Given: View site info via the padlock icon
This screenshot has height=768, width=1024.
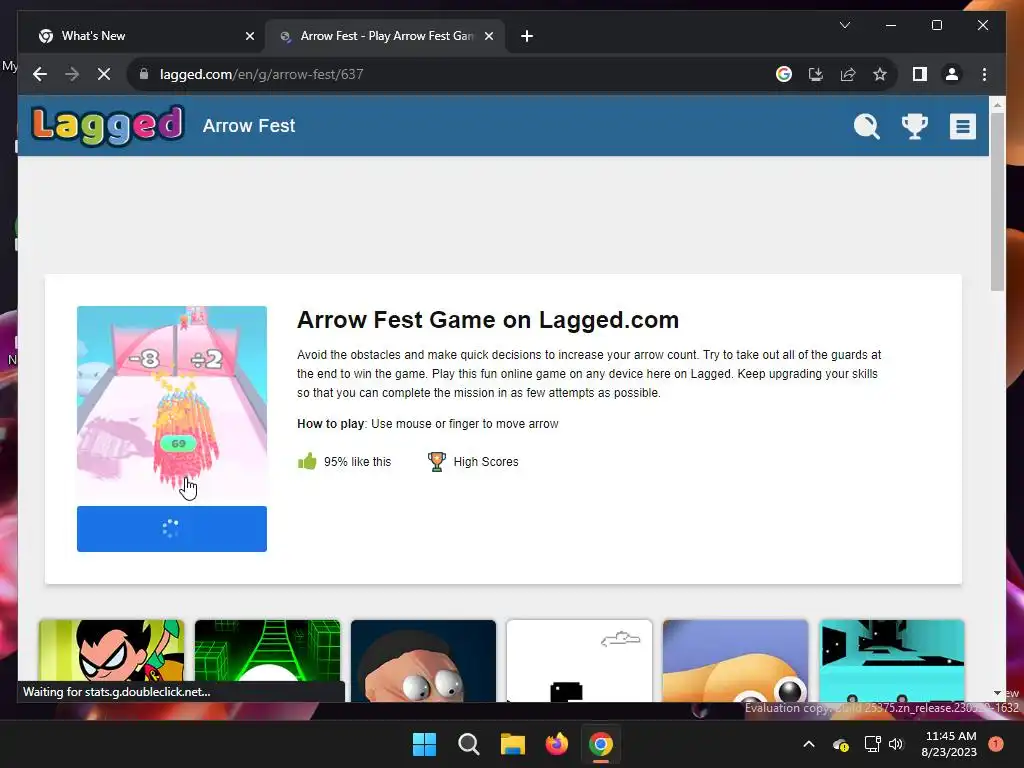Looking at the screenshot, I should [144, 74].
